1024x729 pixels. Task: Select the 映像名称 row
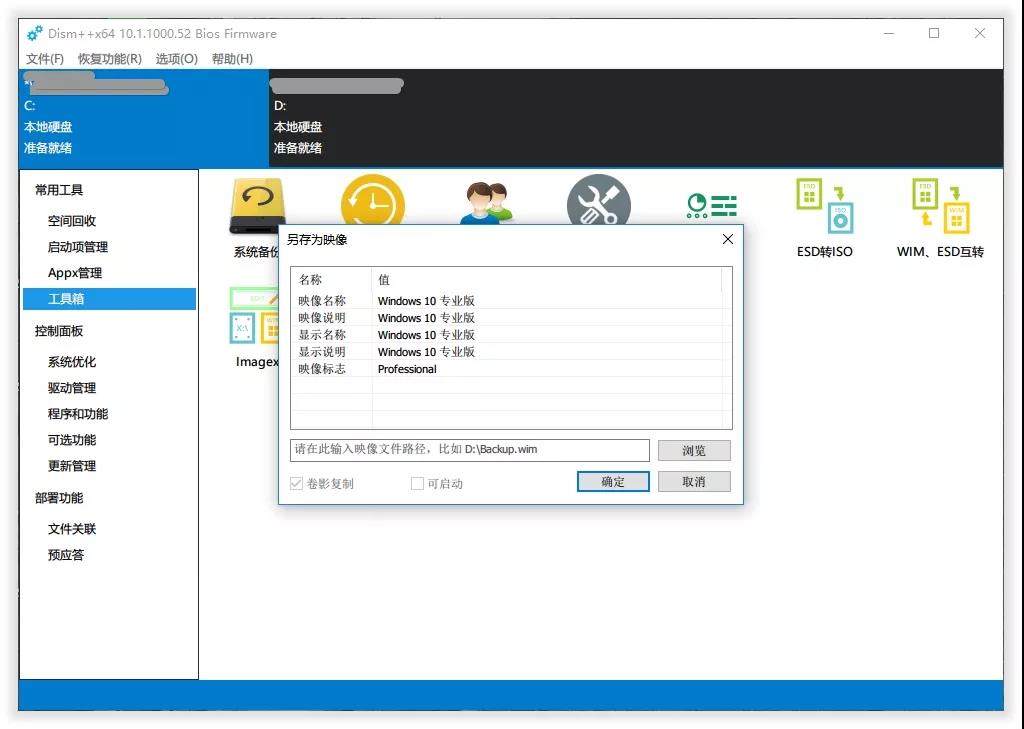click(509, 300)
